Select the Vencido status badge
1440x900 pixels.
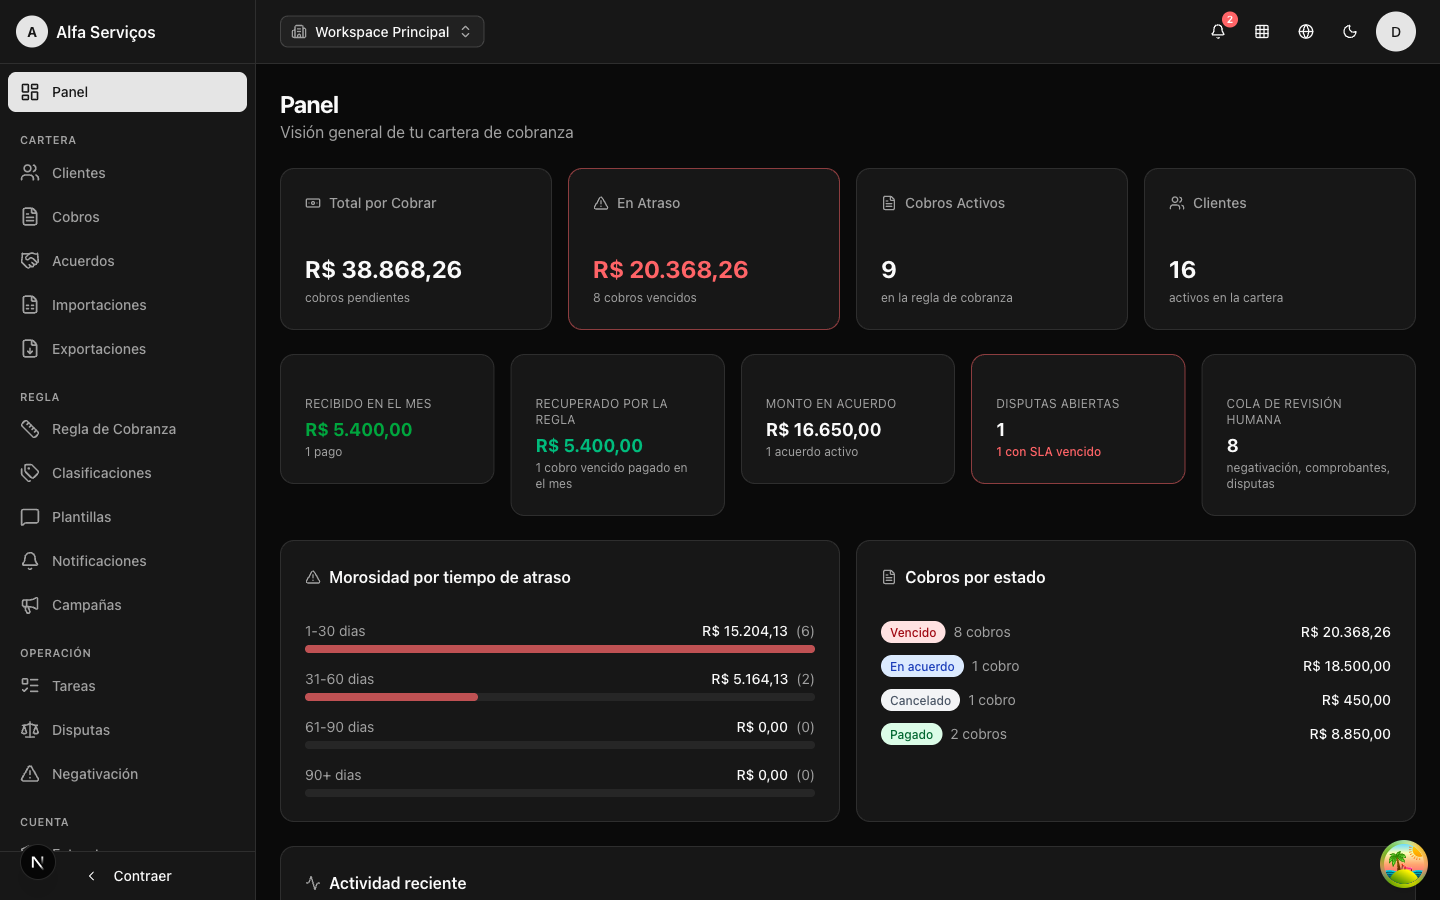tap(913, 632)
